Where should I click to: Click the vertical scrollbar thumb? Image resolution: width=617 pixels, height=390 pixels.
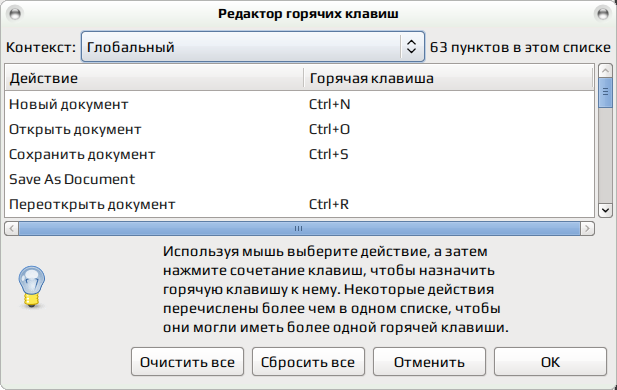point(605,92)
